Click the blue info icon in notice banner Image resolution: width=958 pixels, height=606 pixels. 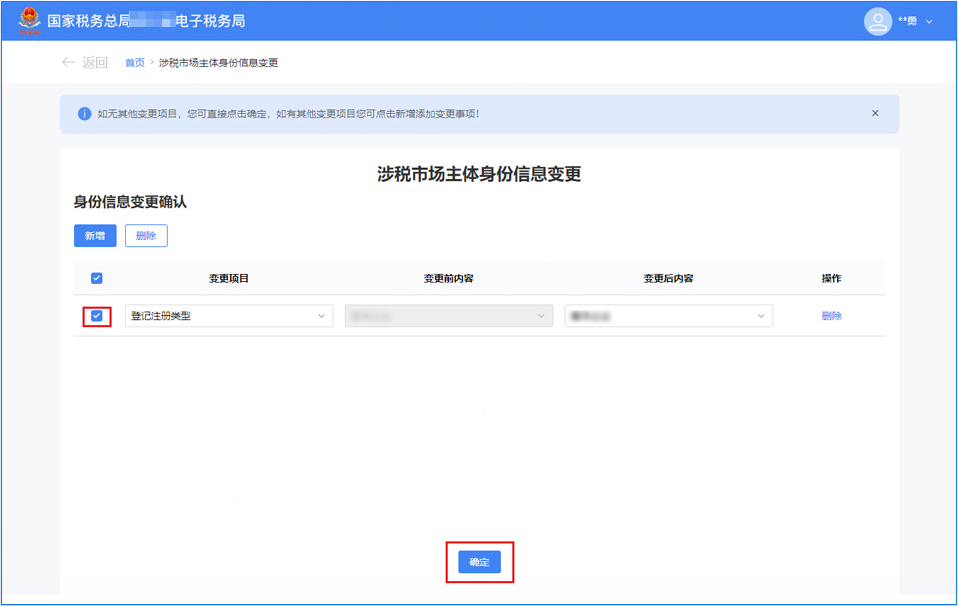(x=84, y=114)
